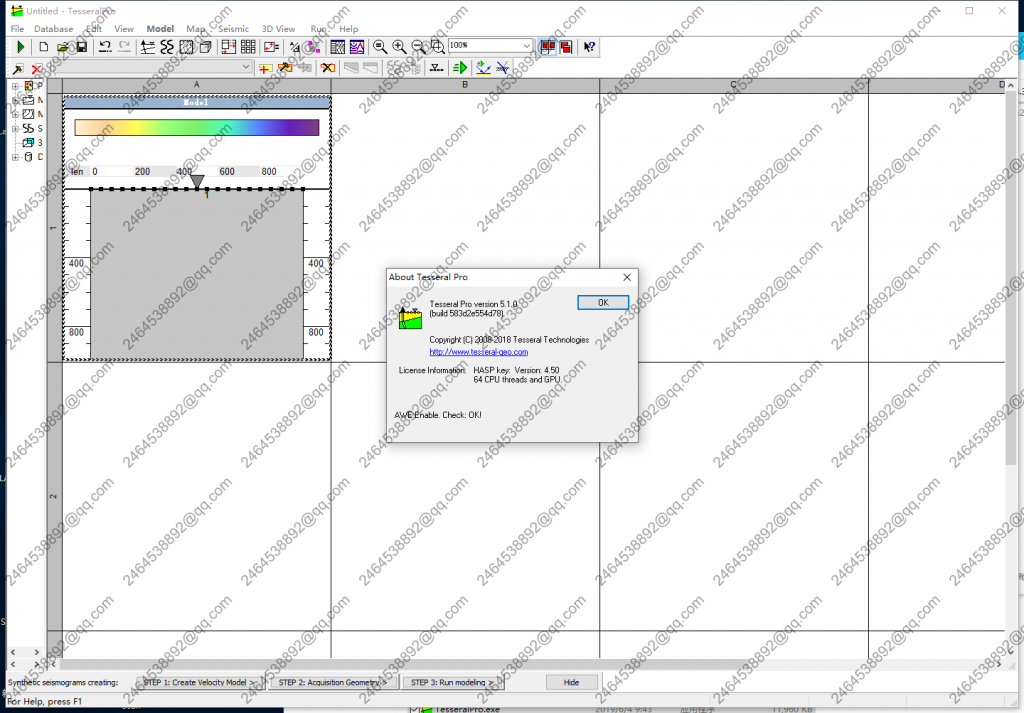Save using the floppy disk icon

82,47
